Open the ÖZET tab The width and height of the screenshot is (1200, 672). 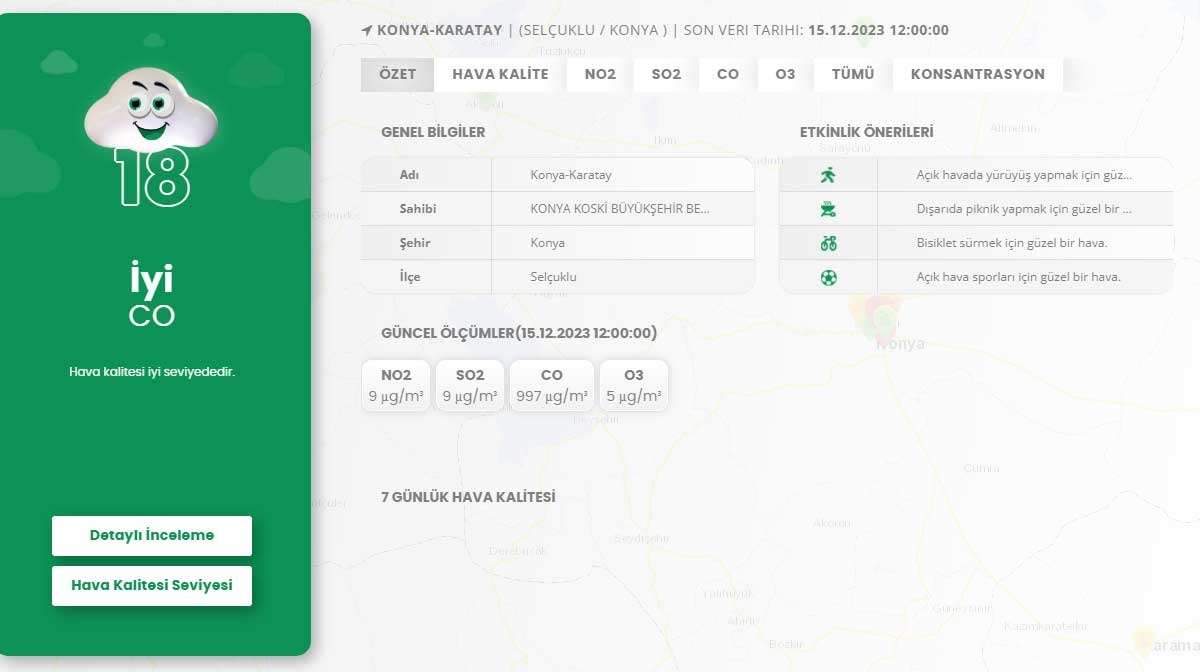click(397, 74)
